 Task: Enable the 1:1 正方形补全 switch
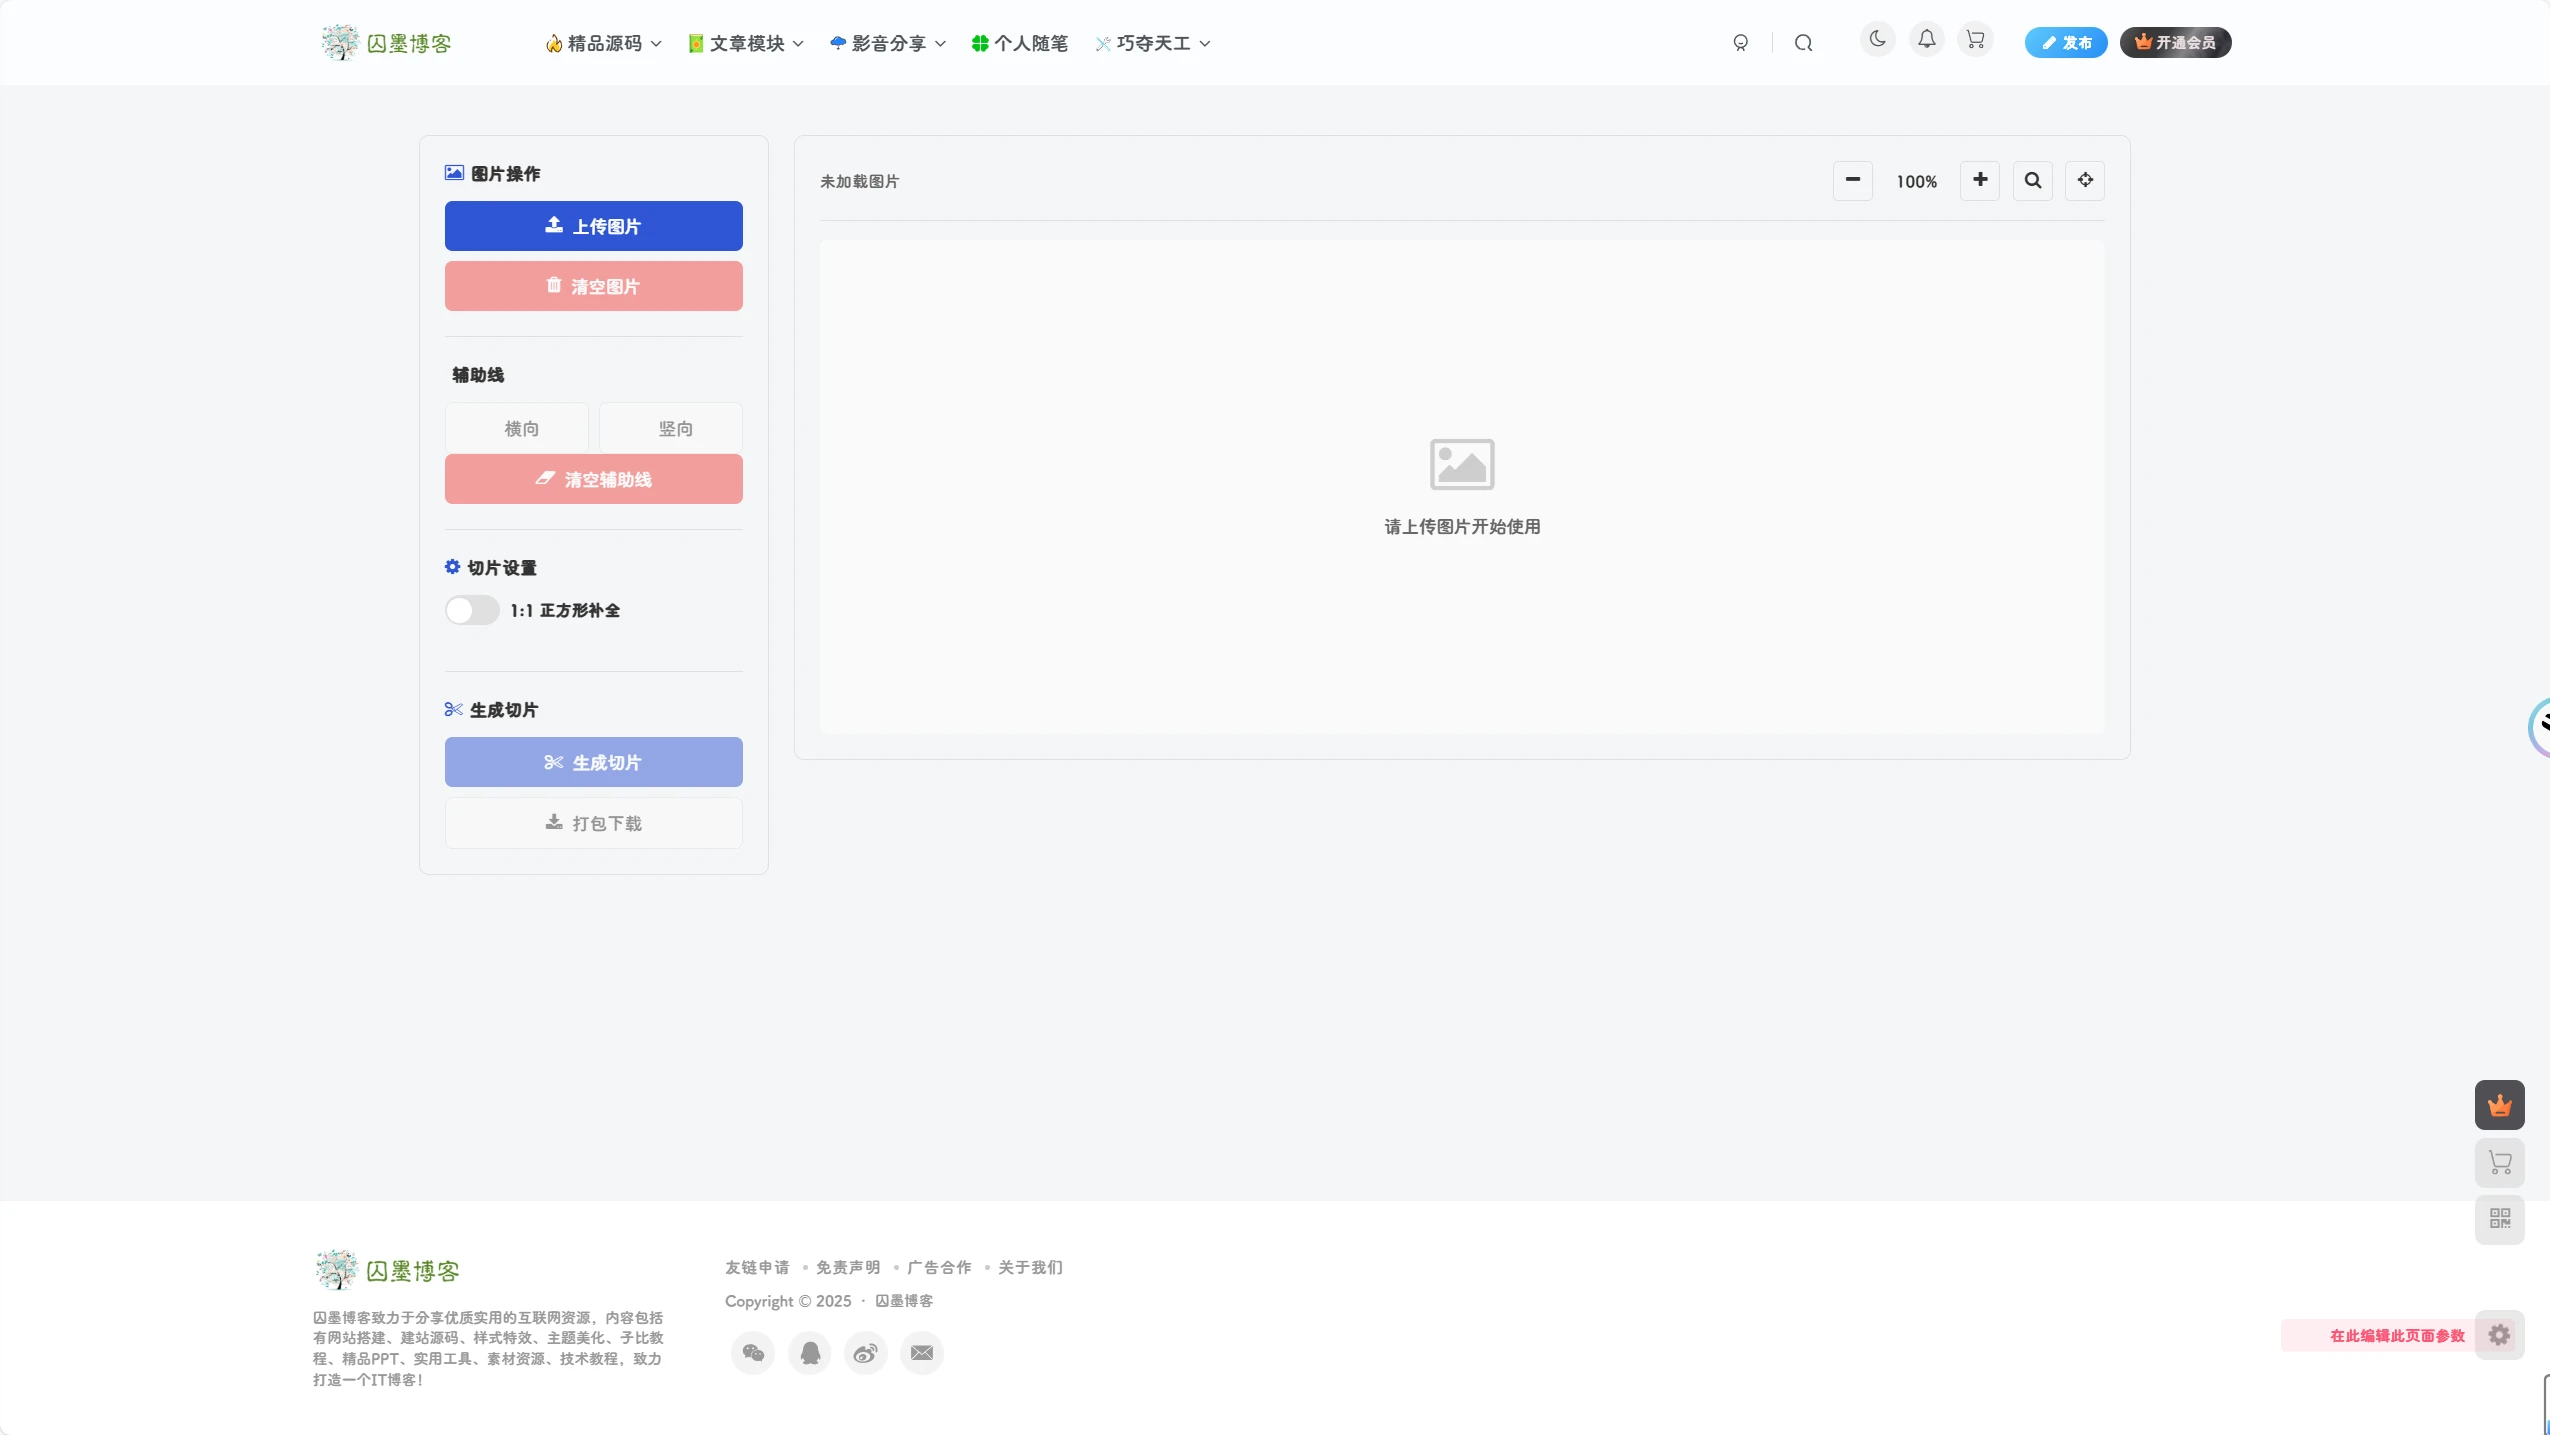click(x=472, y=610)
